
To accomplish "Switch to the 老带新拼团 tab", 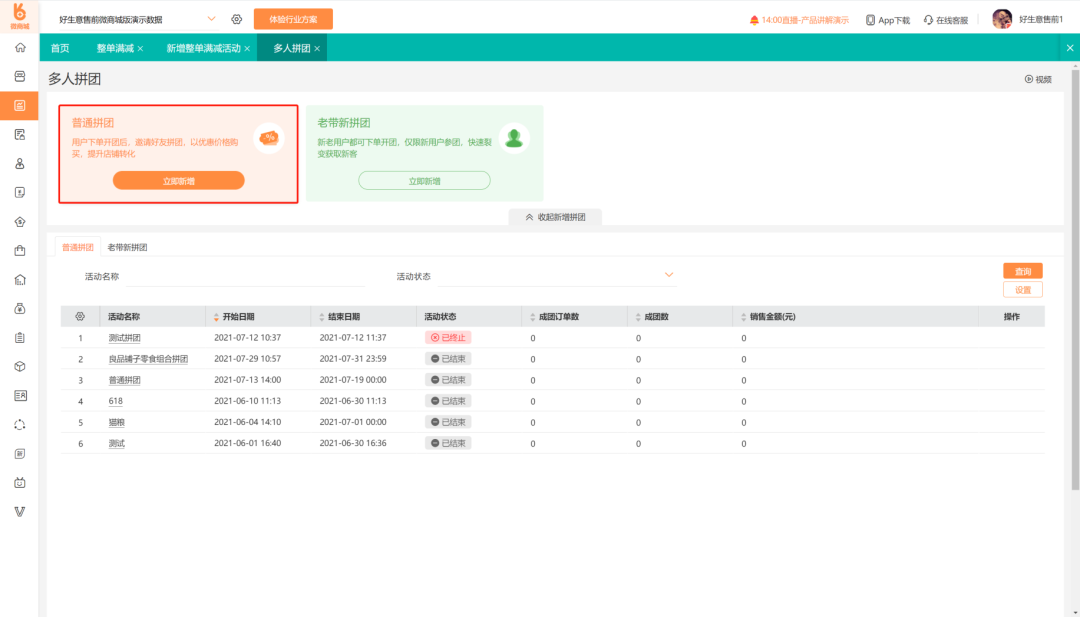I will (127, 247).
